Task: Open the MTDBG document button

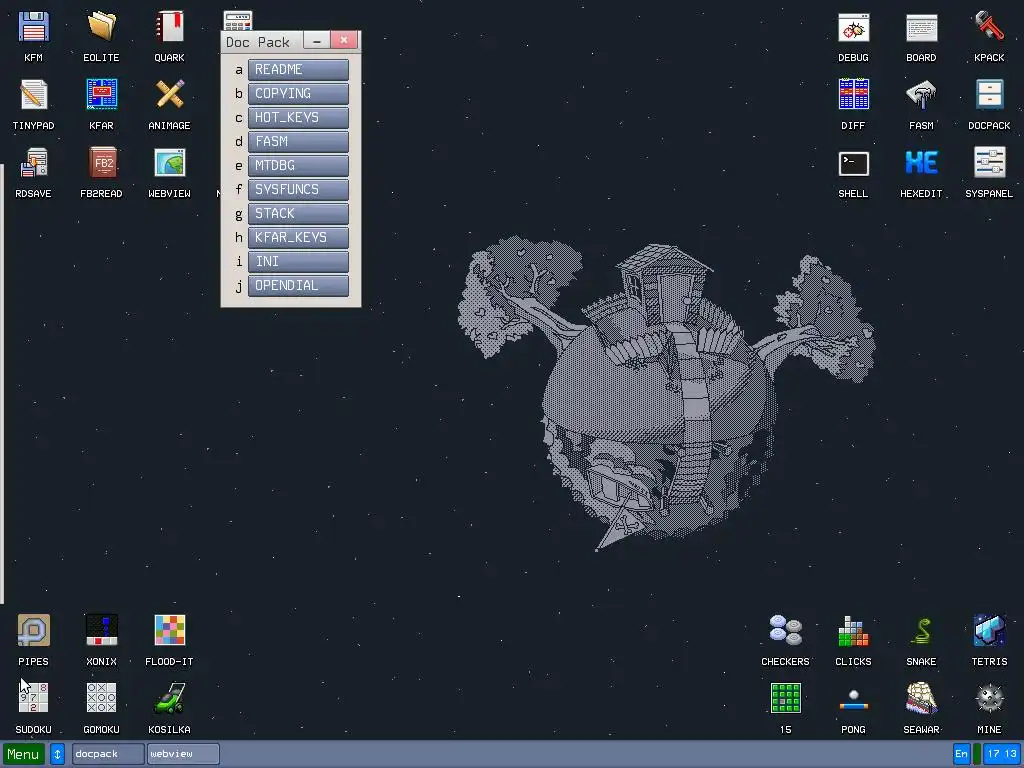Action: pos(298,166)
